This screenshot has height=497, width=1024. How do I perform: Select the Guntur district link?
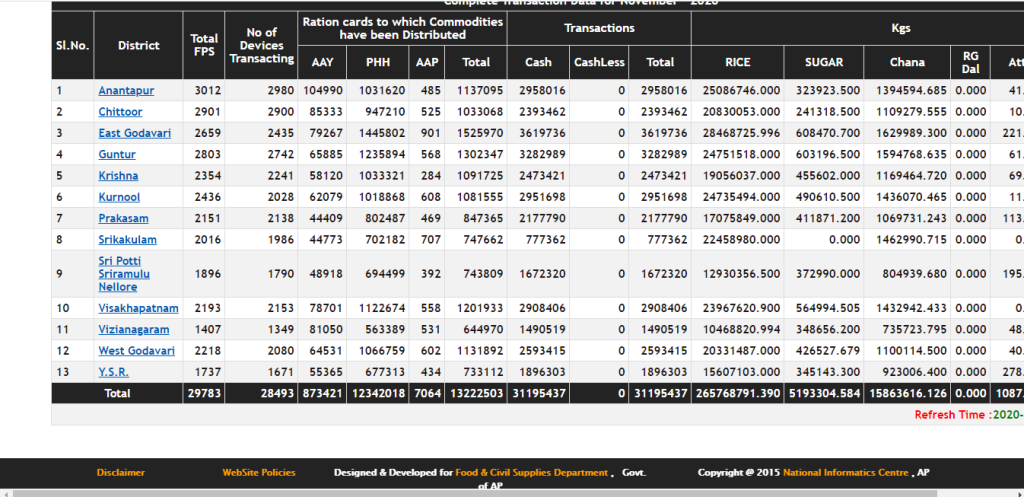[x=117, y=155]
